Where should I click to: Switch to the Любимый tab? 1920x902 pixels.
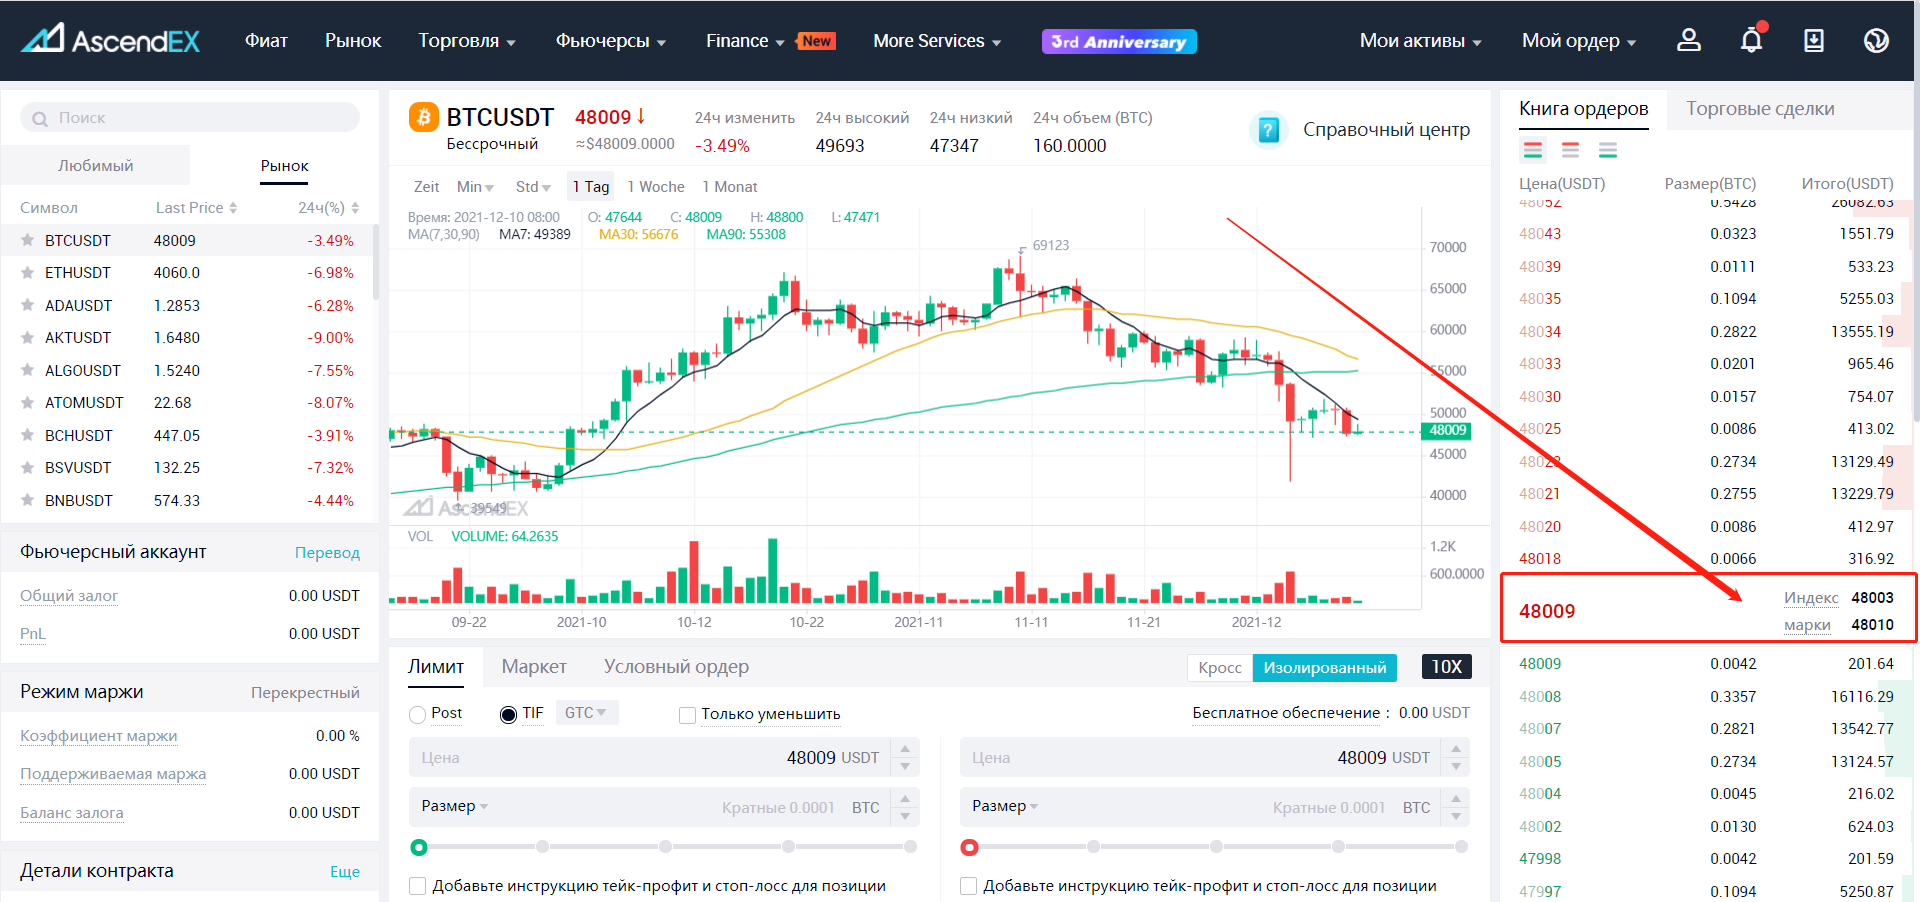(x=96, y=166)
